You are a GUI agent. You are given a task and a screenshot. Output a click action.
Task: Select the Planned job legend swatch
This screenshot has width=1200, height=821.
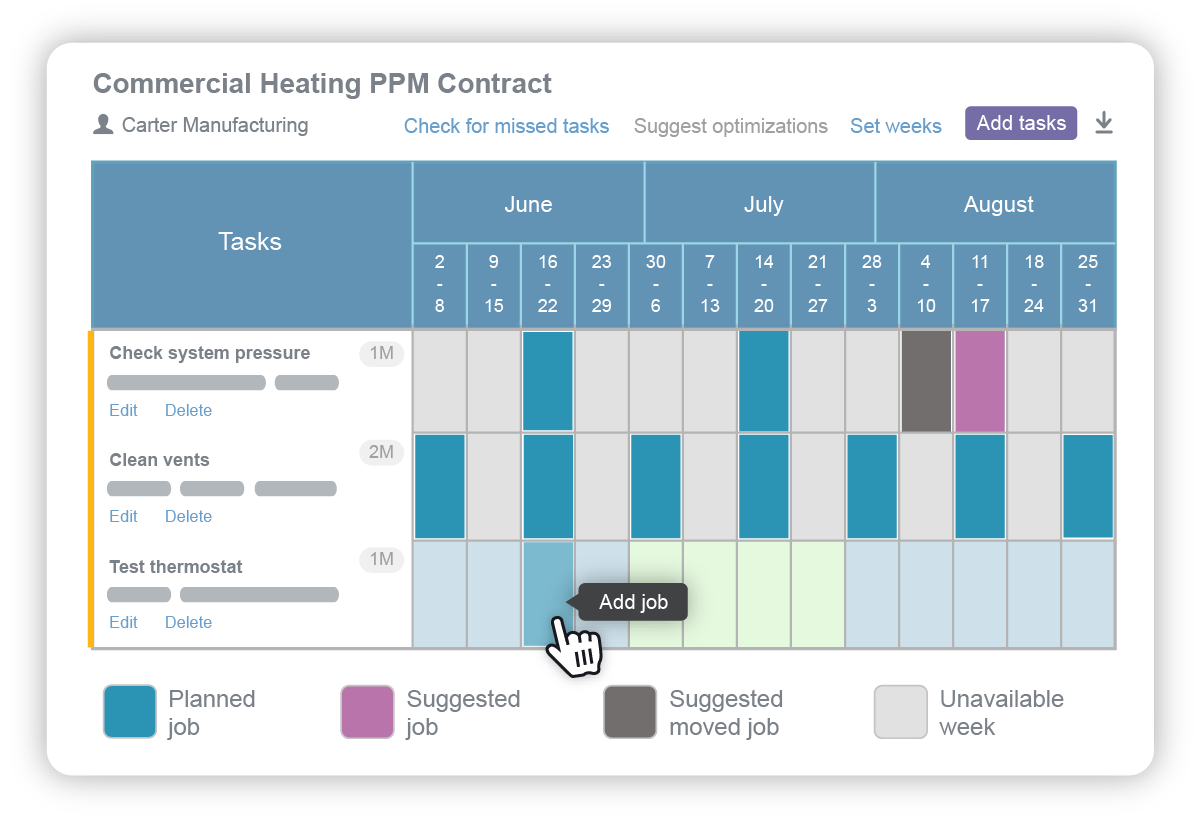click(127, 711)
